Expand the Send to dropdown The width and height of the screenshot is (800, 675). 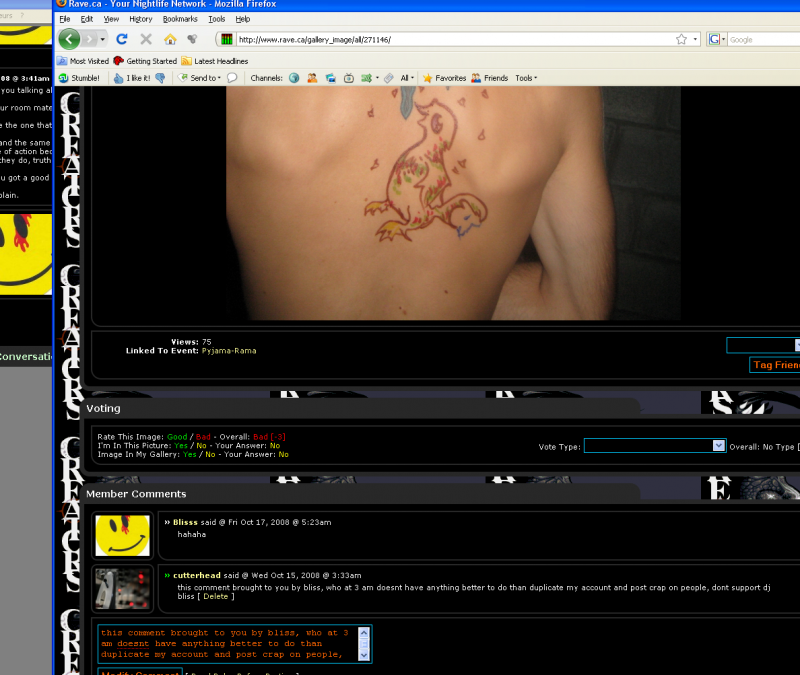199,78
